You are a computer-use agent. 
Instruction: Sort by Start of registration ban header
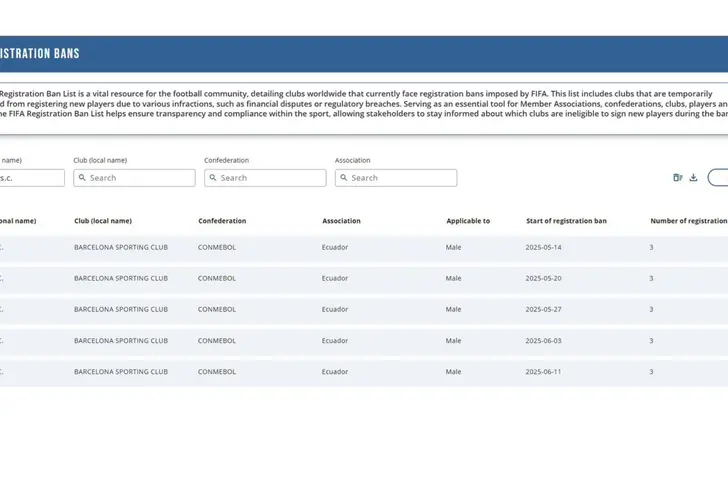(x=566, y=221)
